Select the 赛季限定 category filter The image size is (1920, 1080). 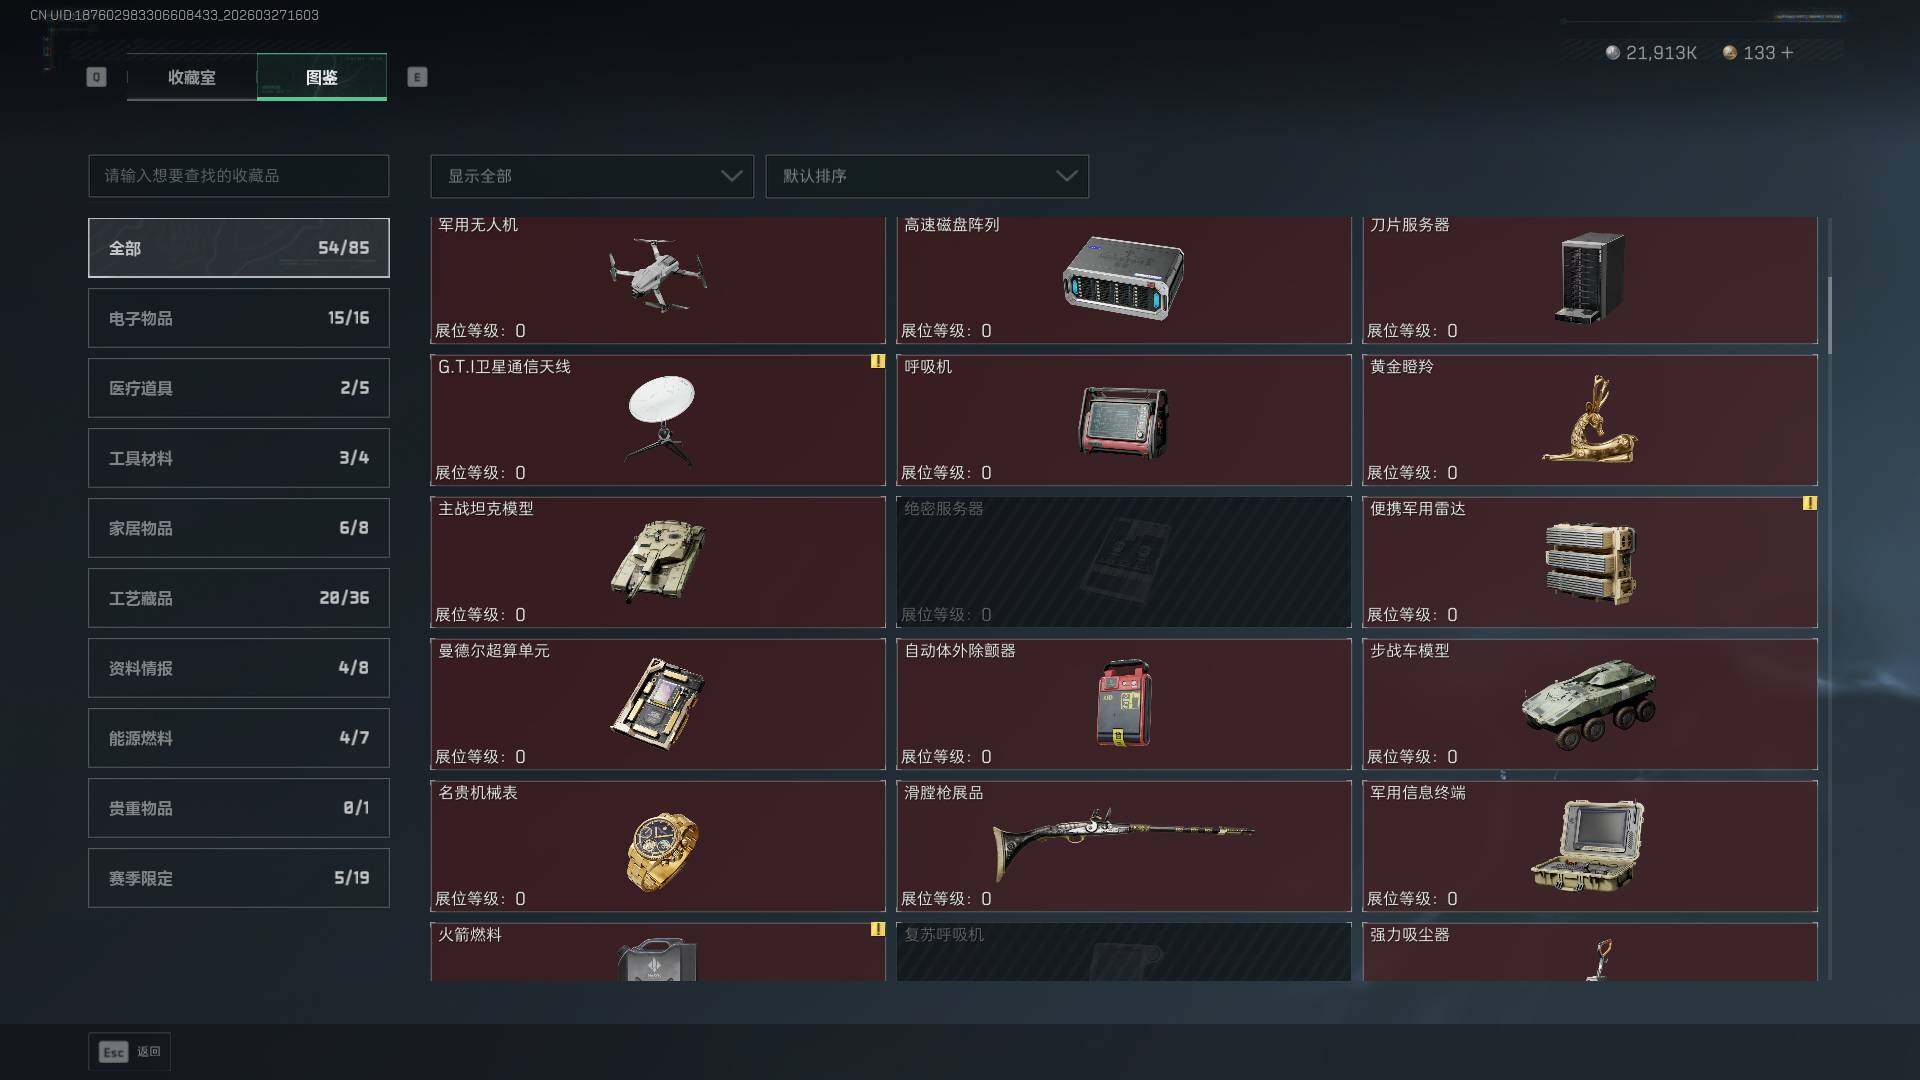point(239,878)
